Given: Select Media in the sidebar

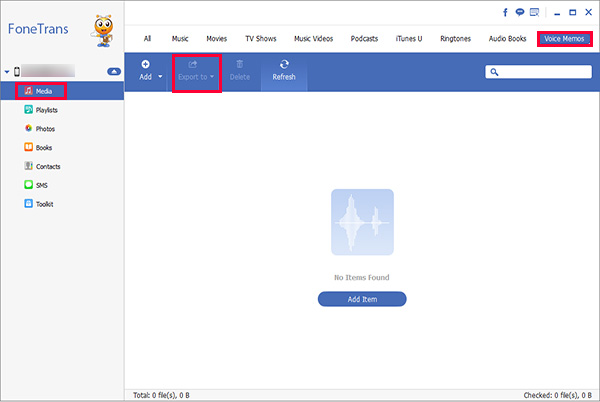Looking at the screenshot, I should (62, 91).
